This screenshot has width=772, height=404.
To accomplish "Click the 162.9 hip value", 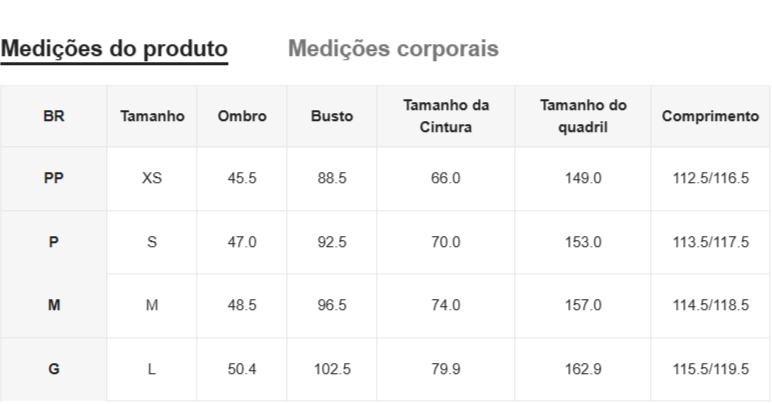I will click(x=583, y=369).
